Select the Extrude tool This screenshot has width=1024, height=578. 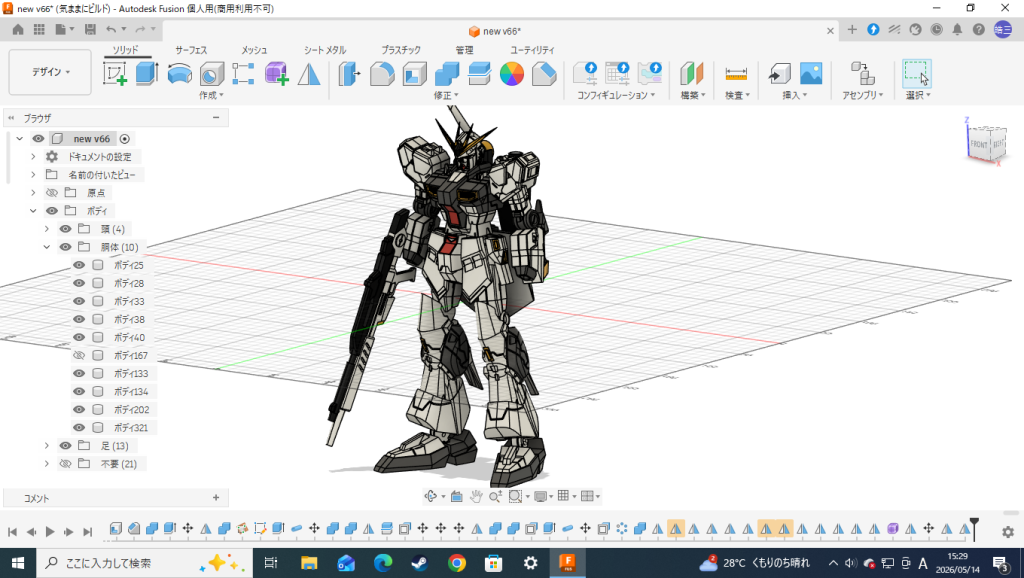(x=147, y=73)
